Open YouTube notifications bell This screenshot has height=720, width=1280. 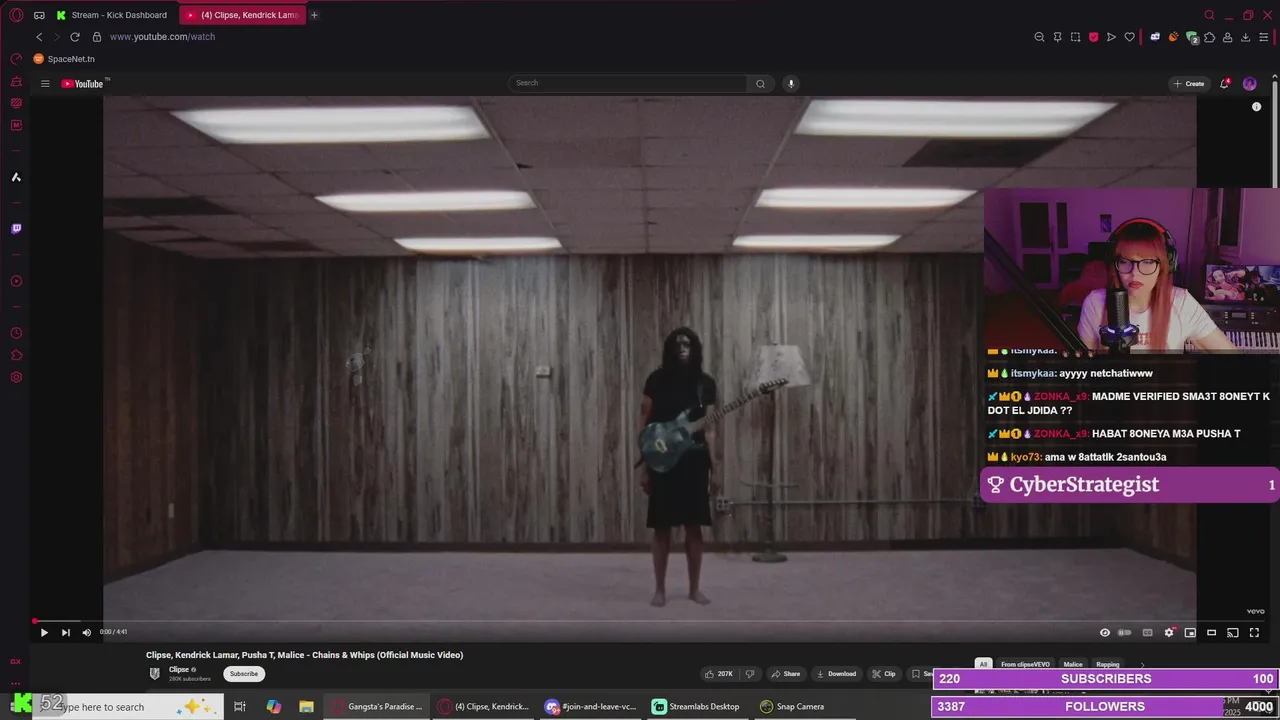(x=1224, y=84)
